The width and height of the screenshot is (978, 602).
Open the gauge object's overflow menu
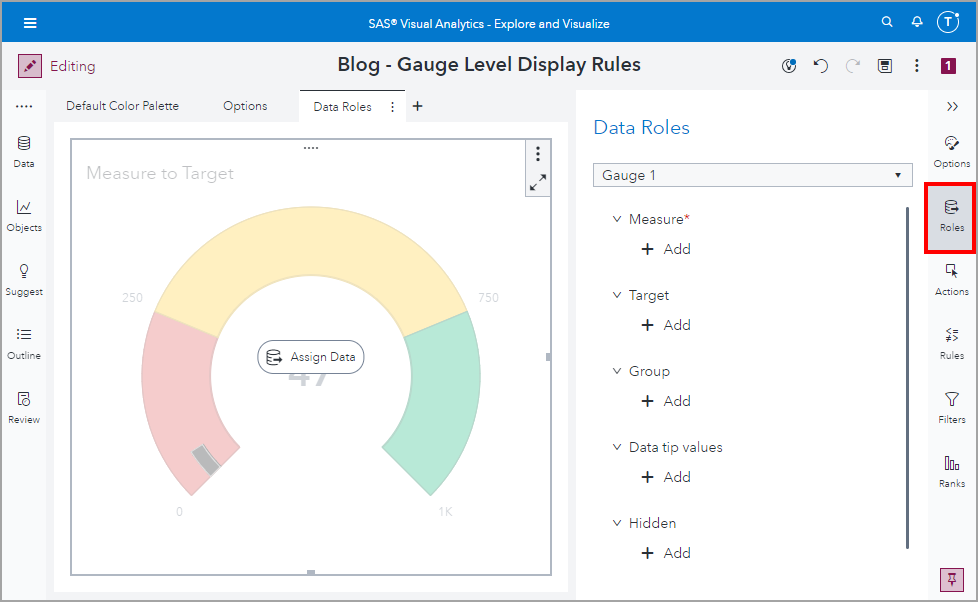coord(538,154)
